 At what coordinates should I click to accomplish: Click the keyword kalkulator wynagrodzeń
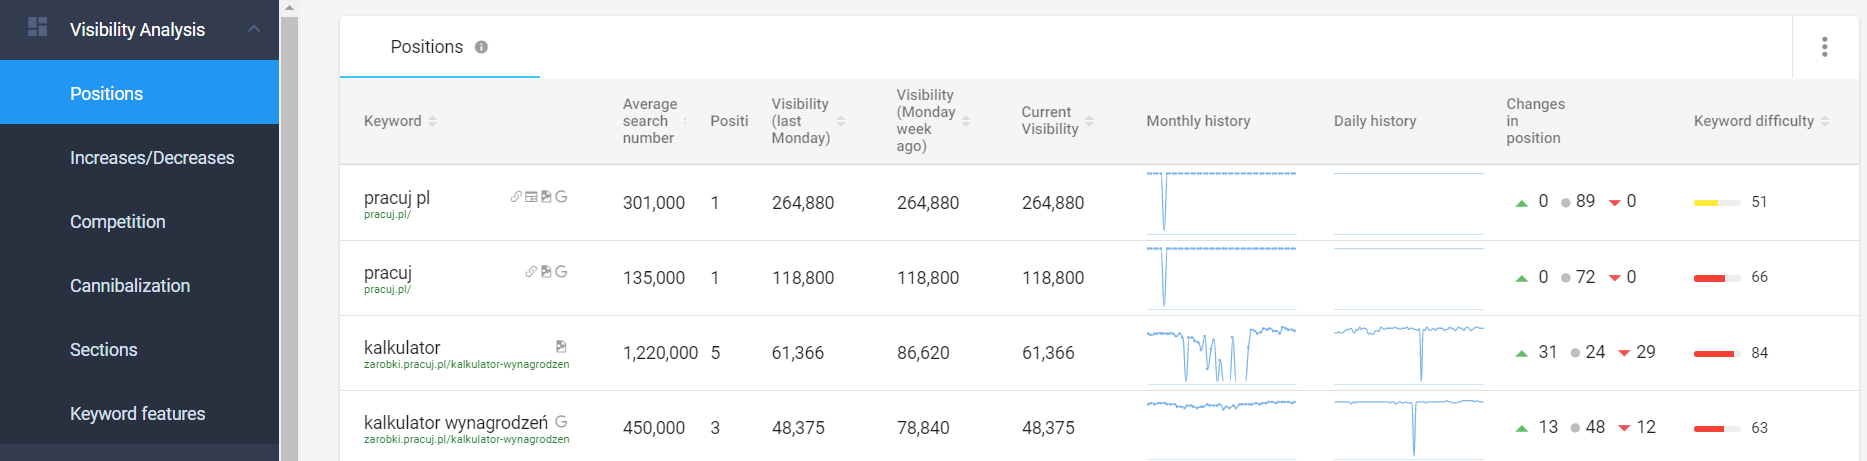pos(456,423)
